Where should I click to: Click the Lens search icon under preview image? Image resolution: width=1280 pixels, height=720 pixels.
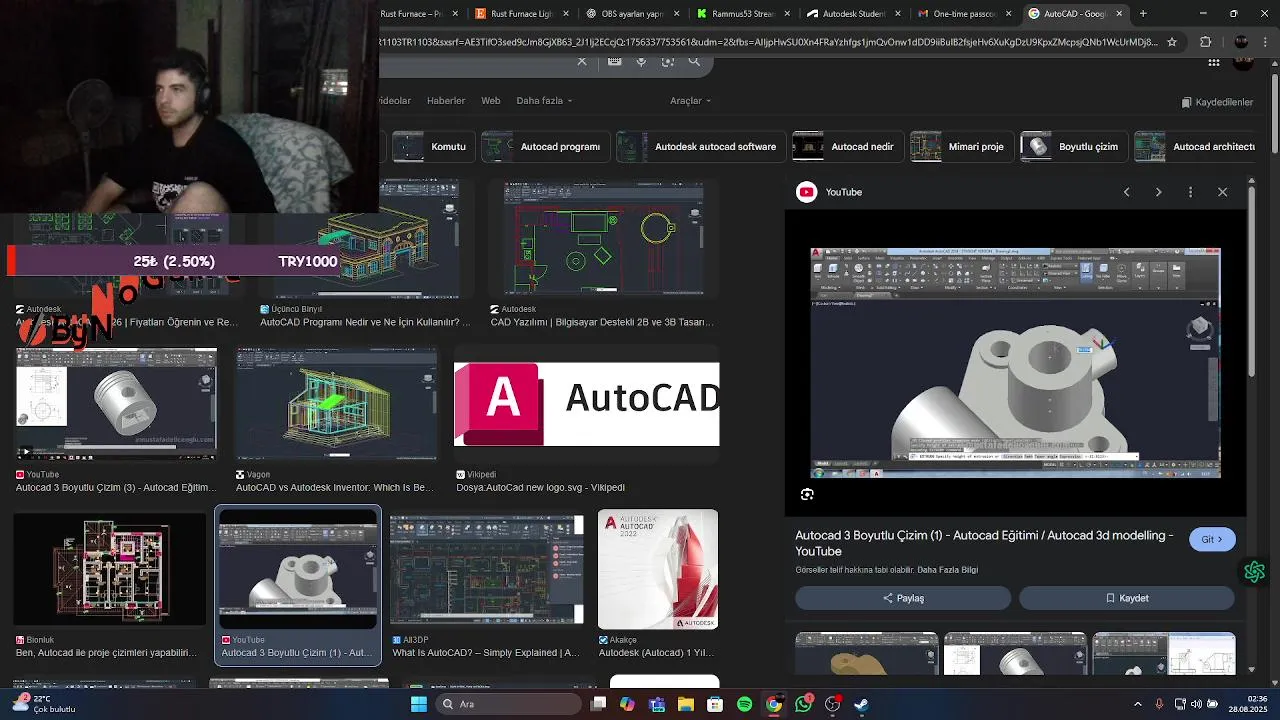click(807, 494)
